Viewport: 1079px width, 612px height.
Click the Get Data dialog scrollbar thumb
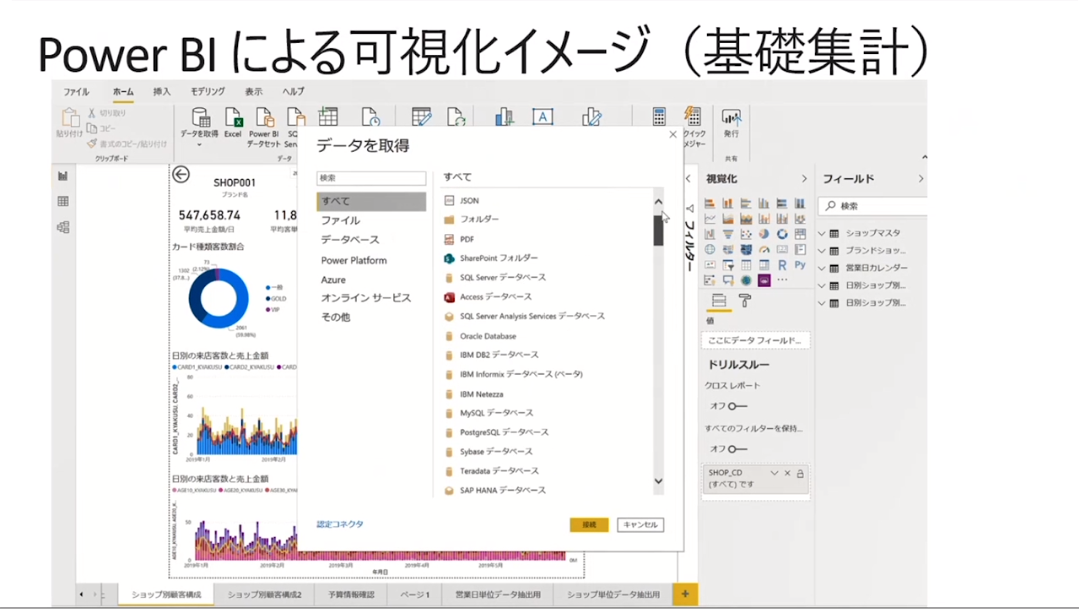[659, 230]
